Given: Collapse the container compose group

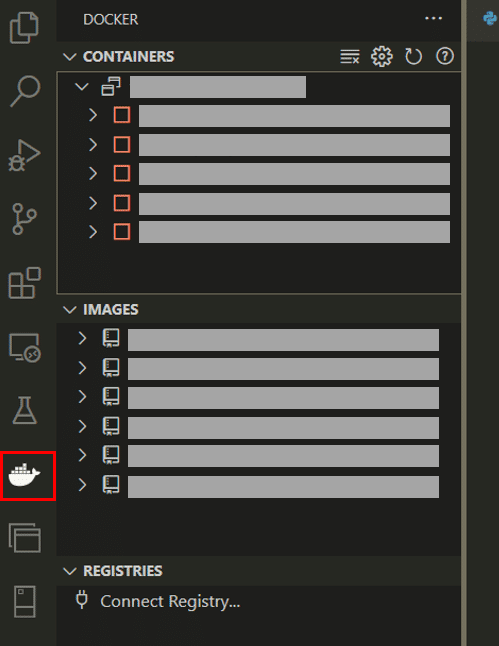Looking at the screenshot, I should click(82, 87).
